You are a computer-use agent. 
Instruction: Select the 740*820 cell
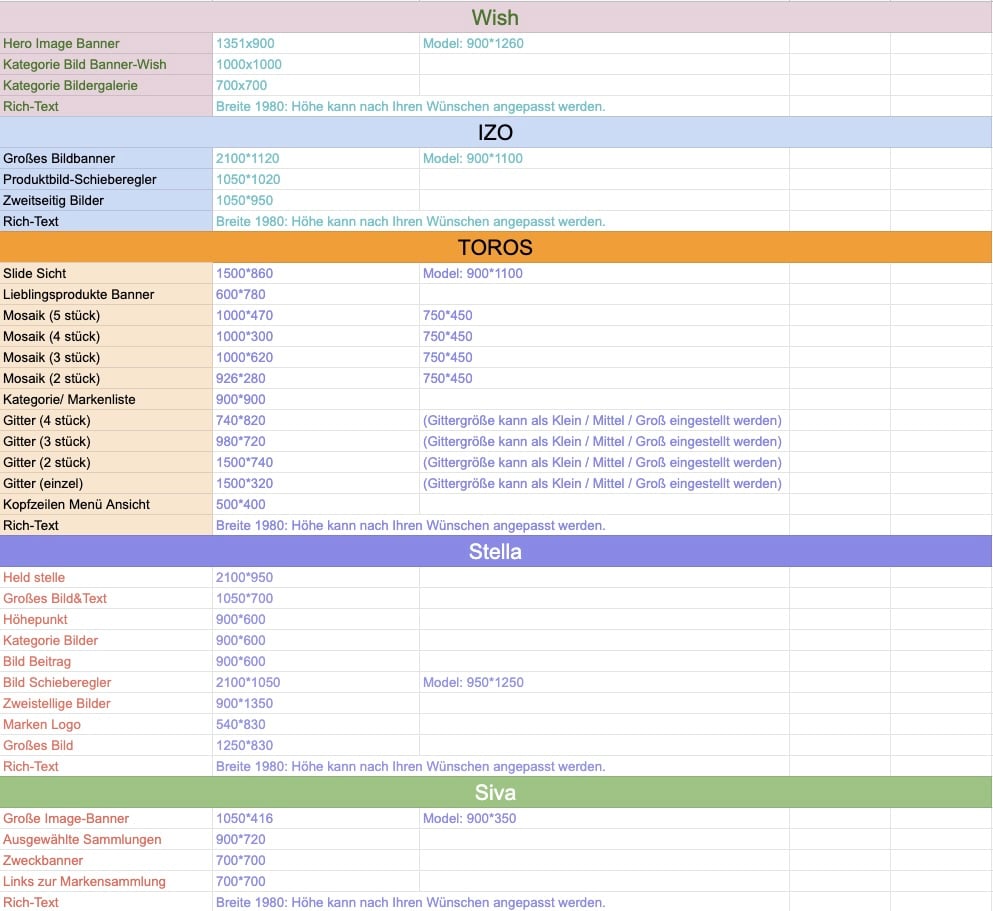click(315, 420)
